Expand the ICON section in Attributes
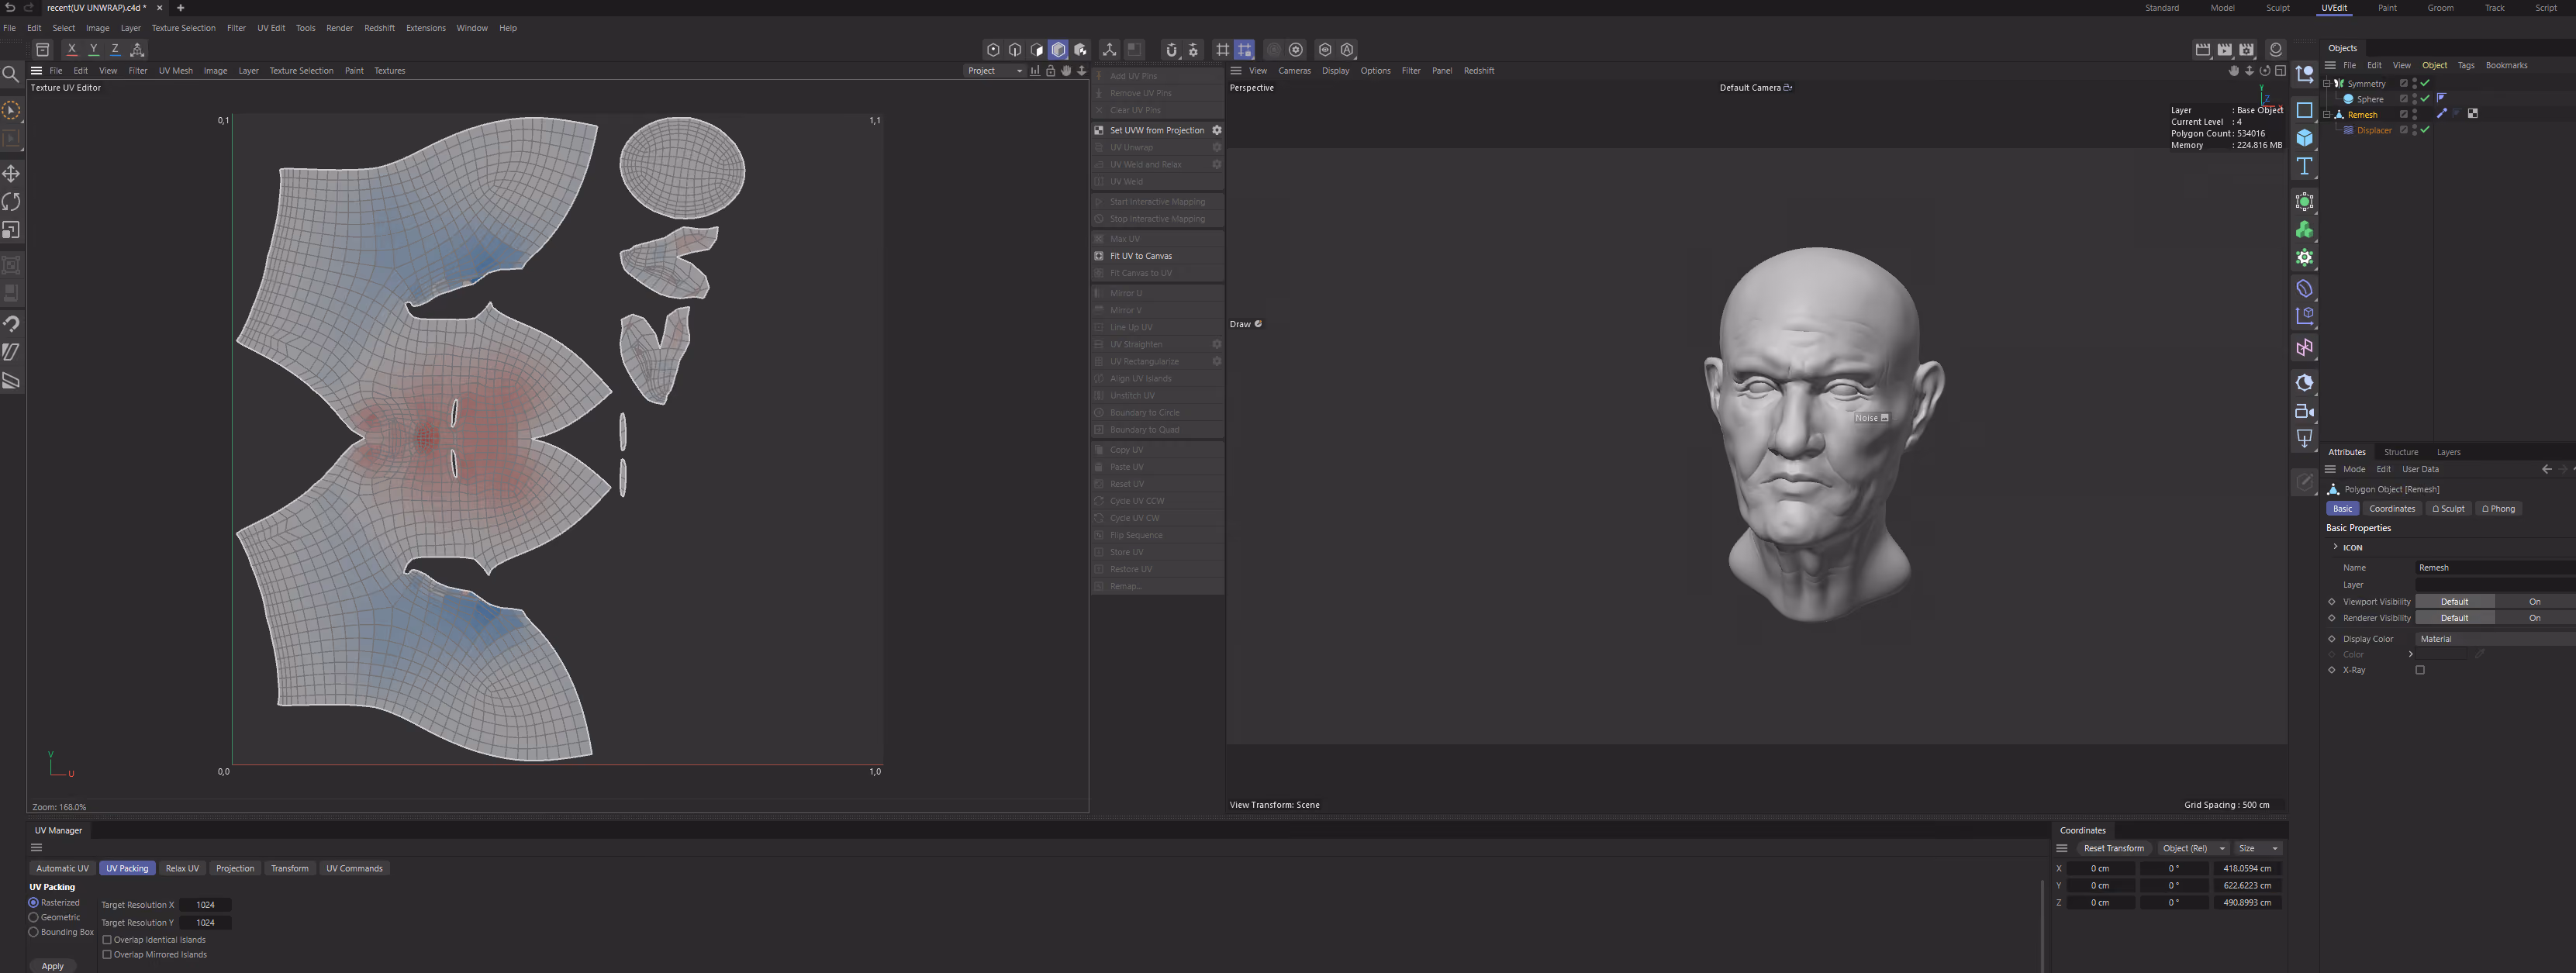 point(2335,547)
